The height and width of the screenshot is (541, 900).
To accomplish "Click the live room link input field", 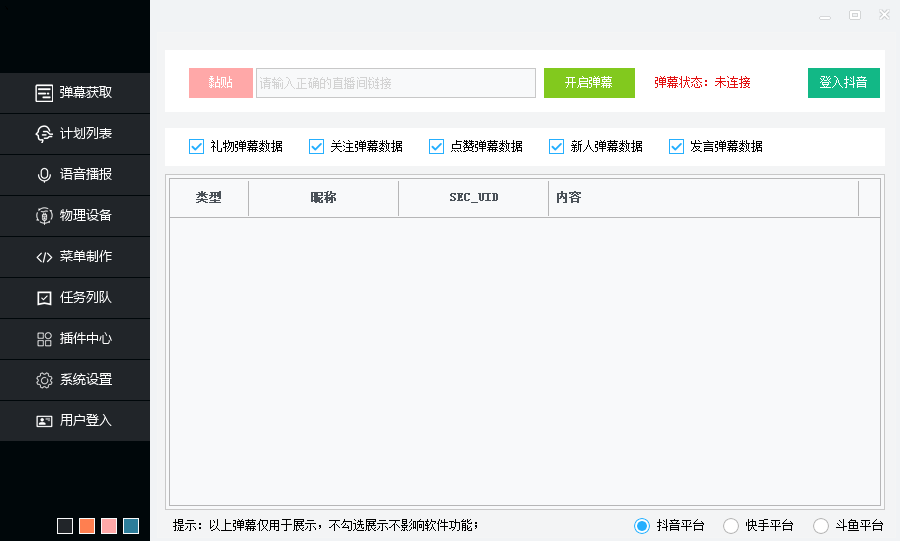I will [396, 83].
